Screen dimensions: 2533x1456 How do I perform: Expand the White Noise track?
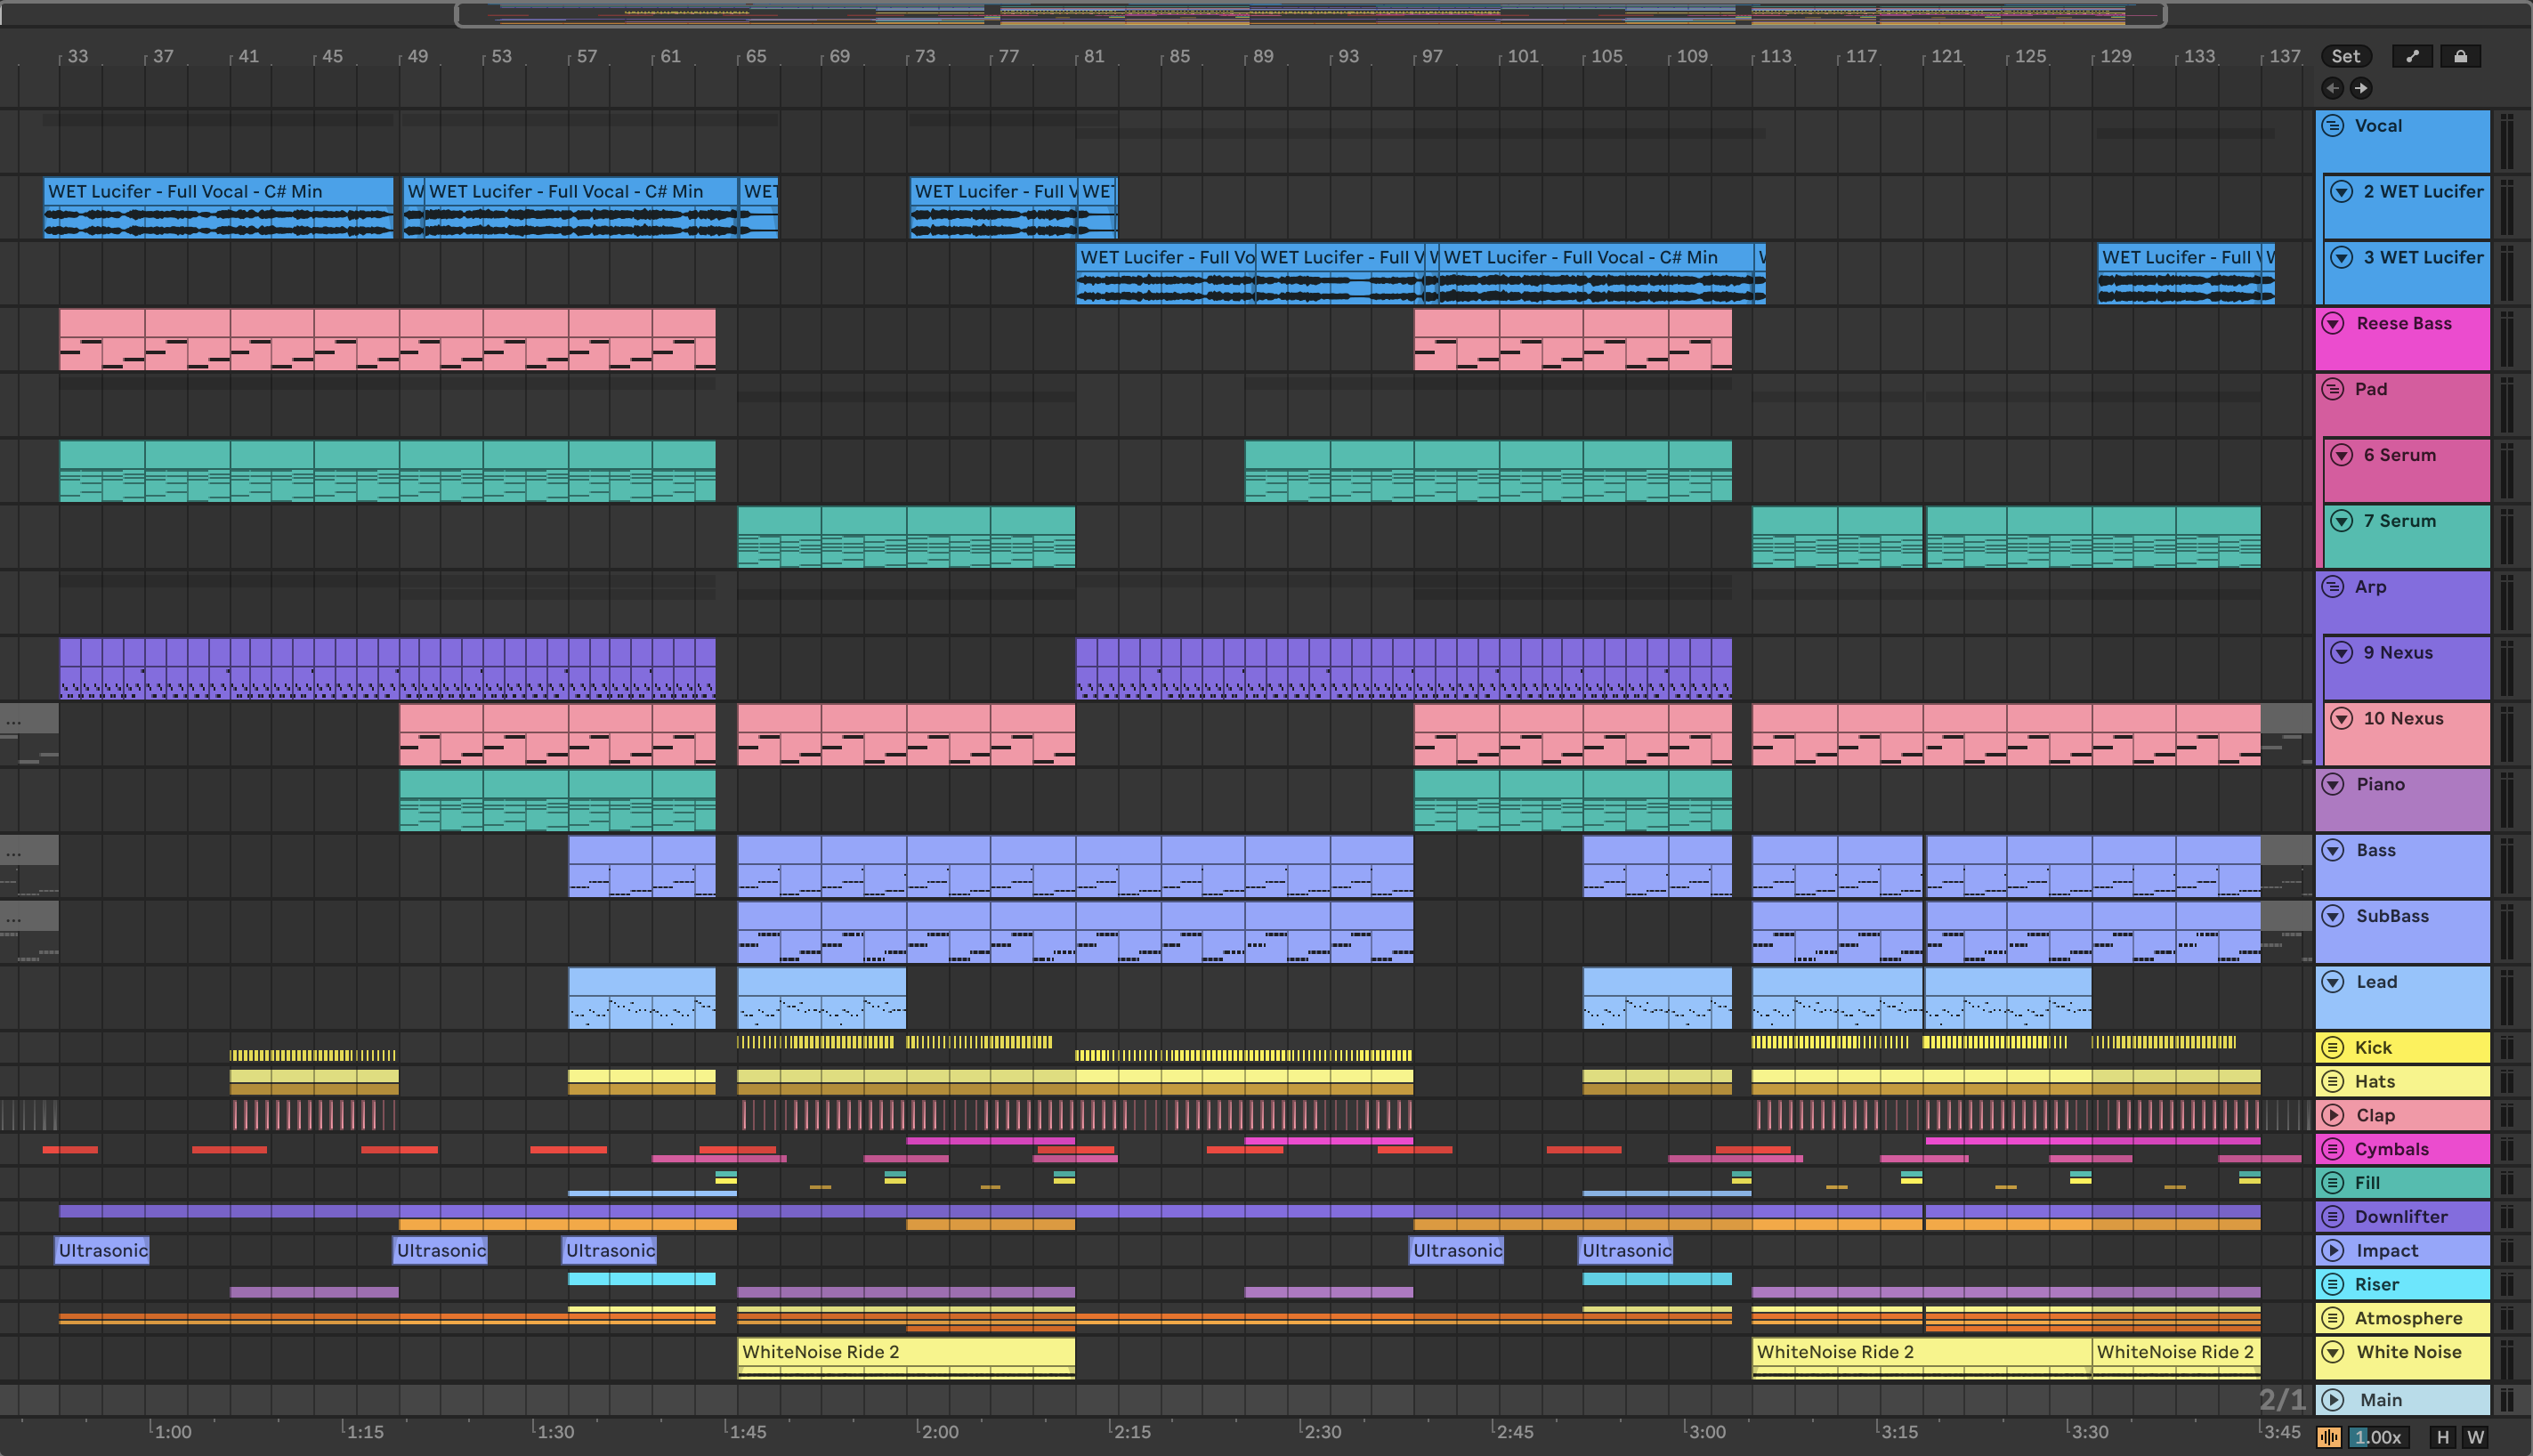click(x=2333, y=1352)
